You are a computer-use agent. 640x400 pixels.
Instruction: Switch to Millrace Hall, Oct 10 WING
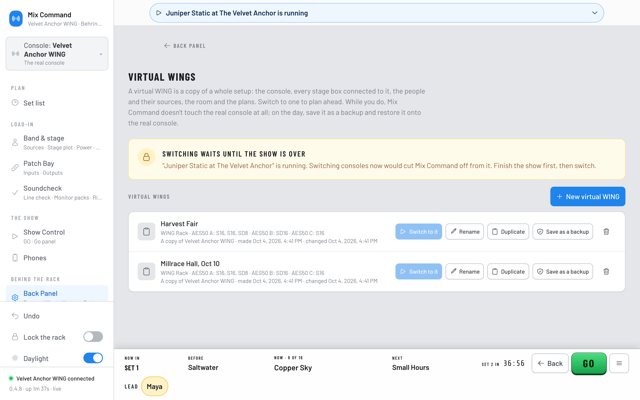click(x=418, y=271)
